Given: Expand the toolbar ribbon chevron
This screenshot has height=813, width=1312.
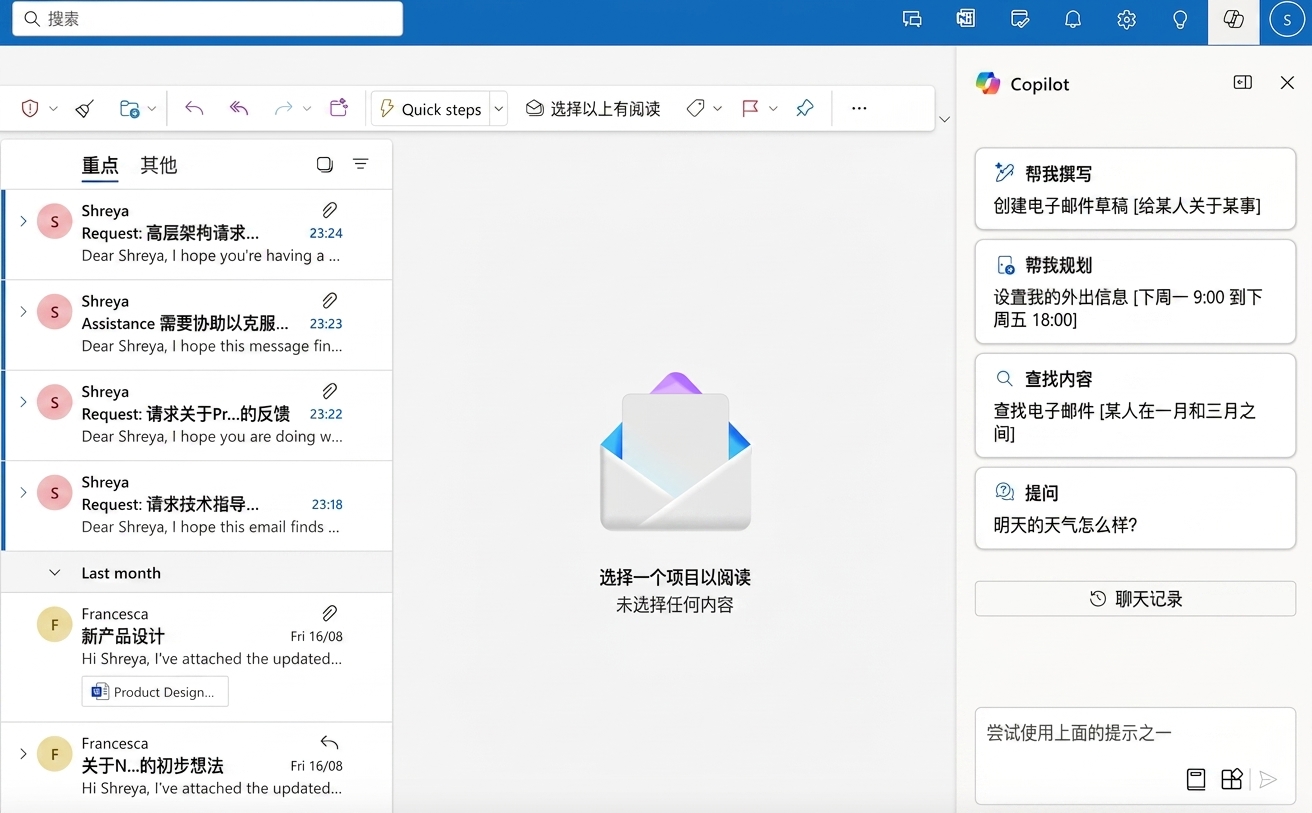Looking at the screenshot, I should click(944, 120).
